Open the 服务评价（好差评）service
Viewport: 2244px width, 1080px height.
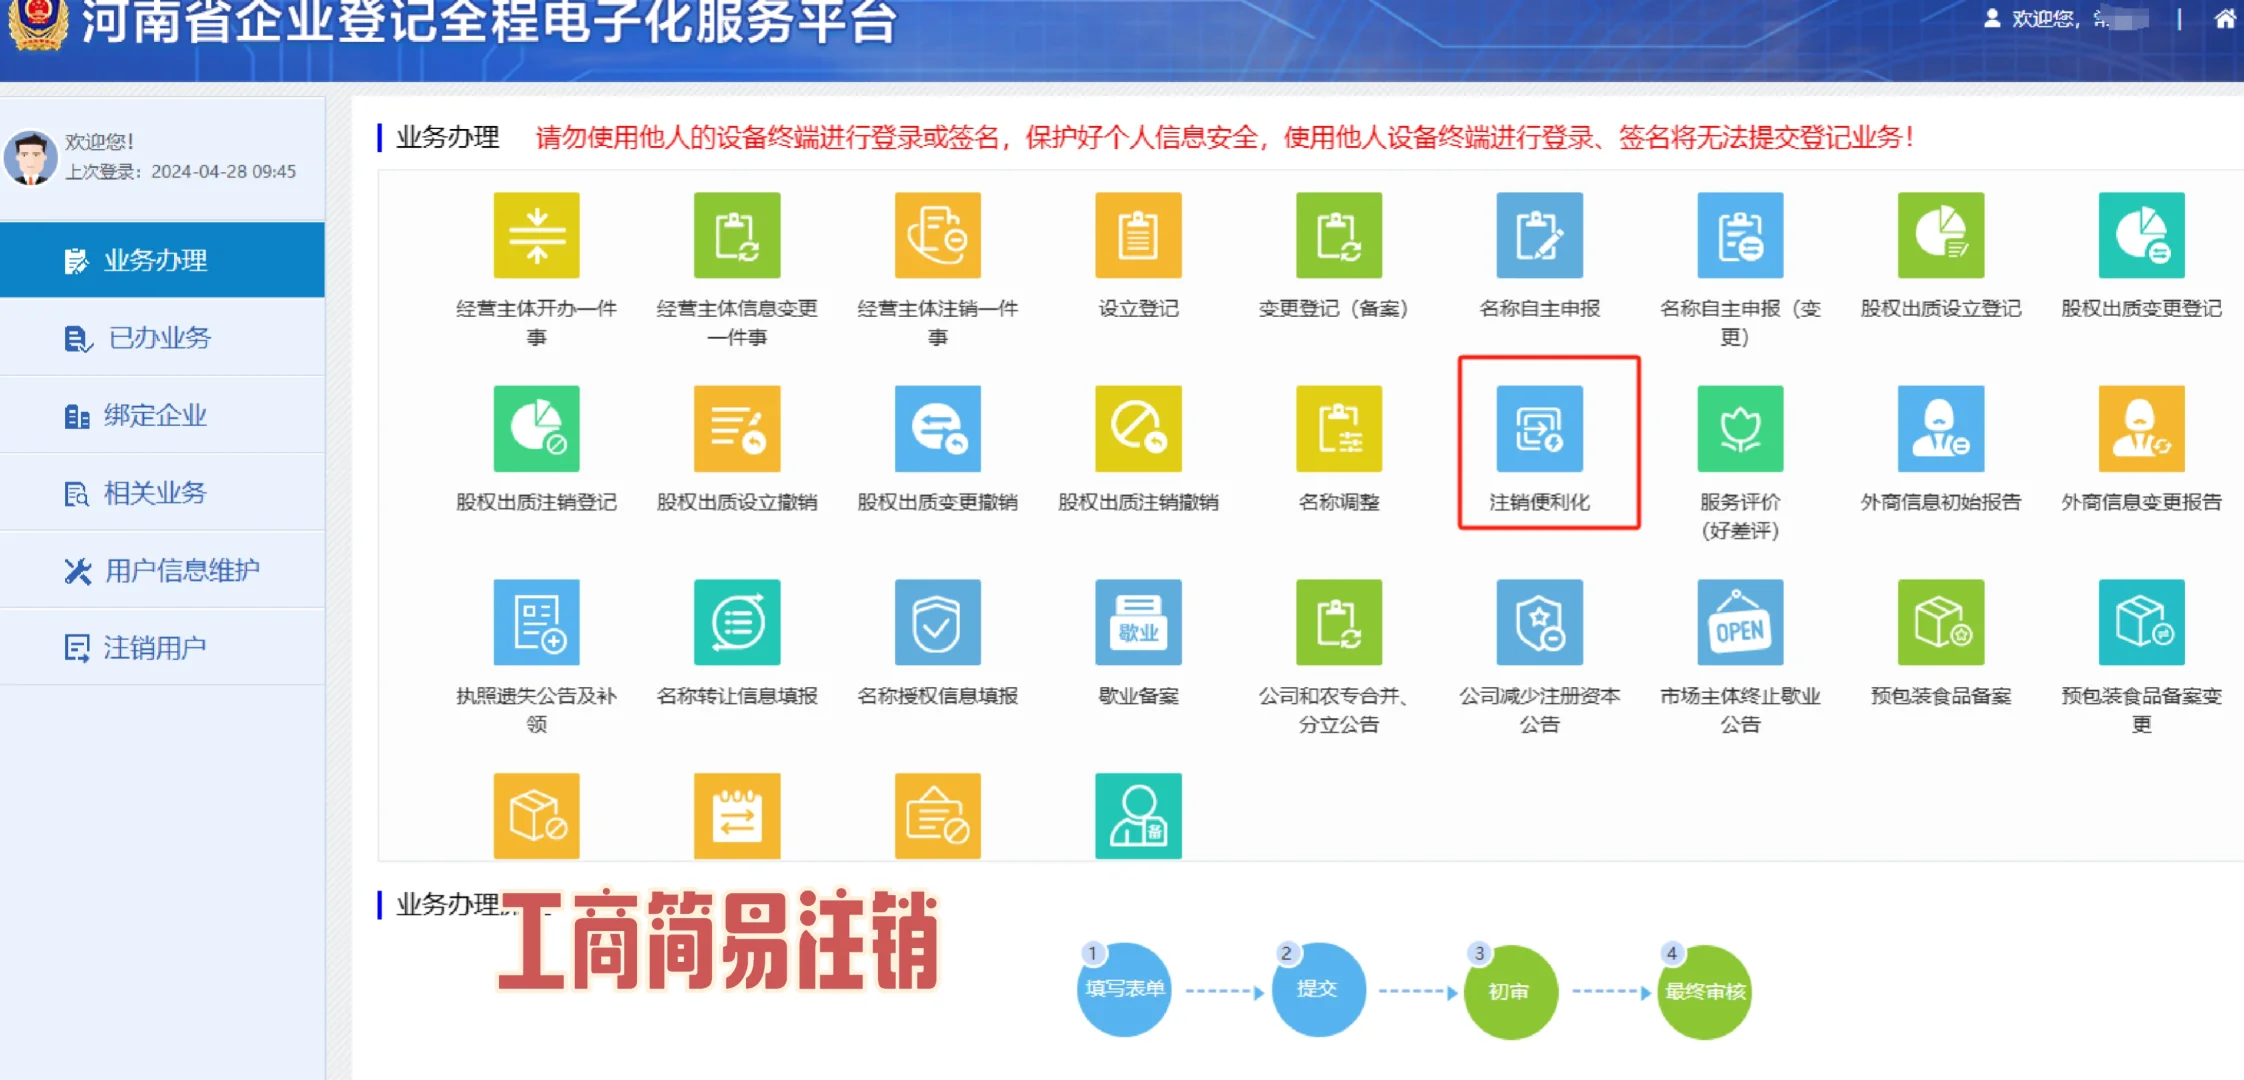1740,430
